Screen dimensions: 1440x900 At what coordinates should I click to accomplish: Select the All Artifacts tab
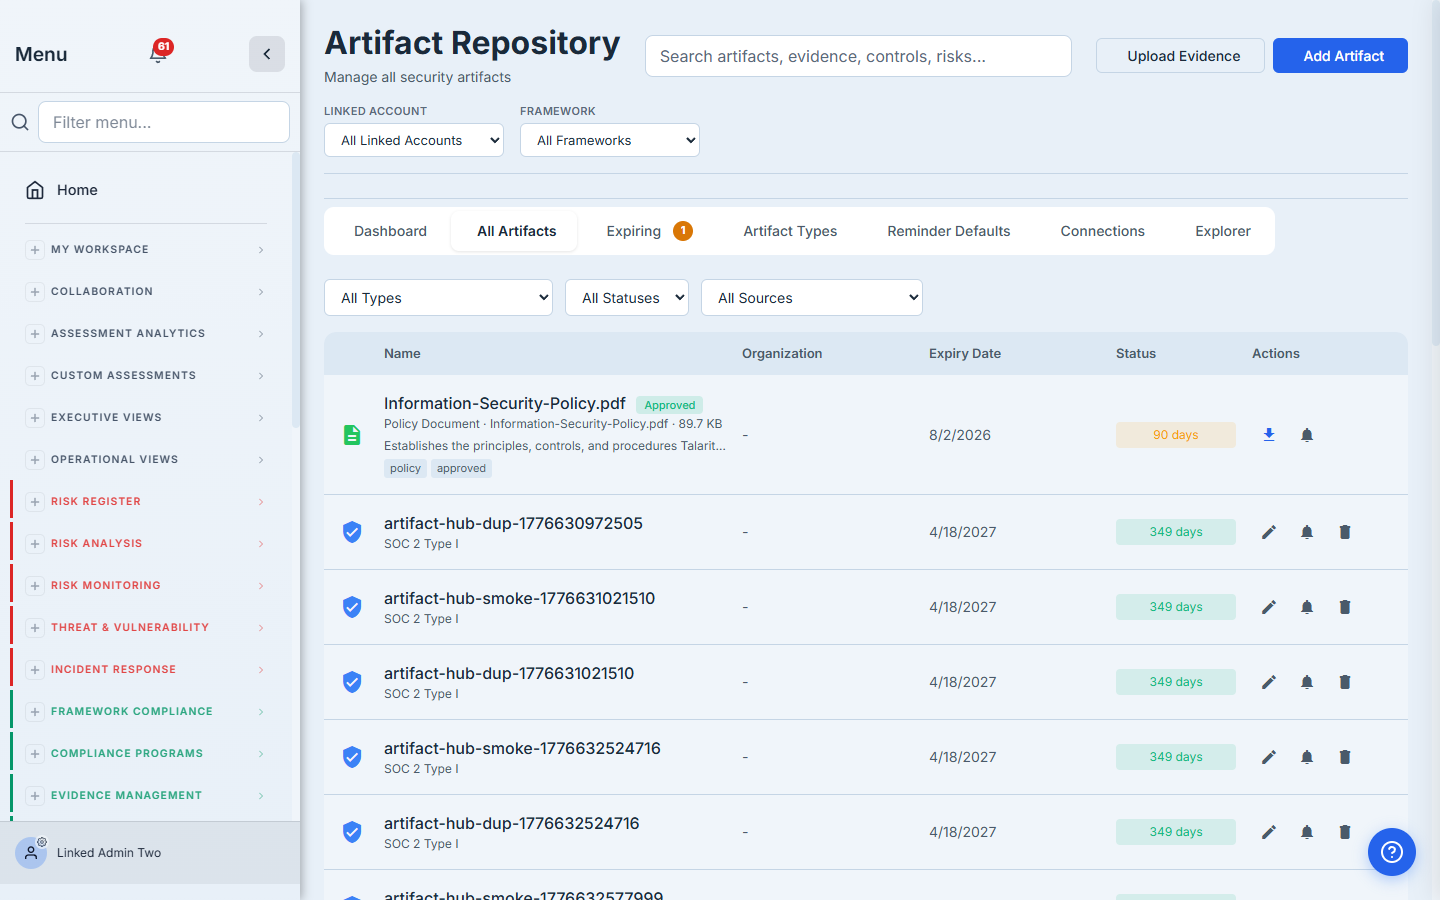(516, 231)
